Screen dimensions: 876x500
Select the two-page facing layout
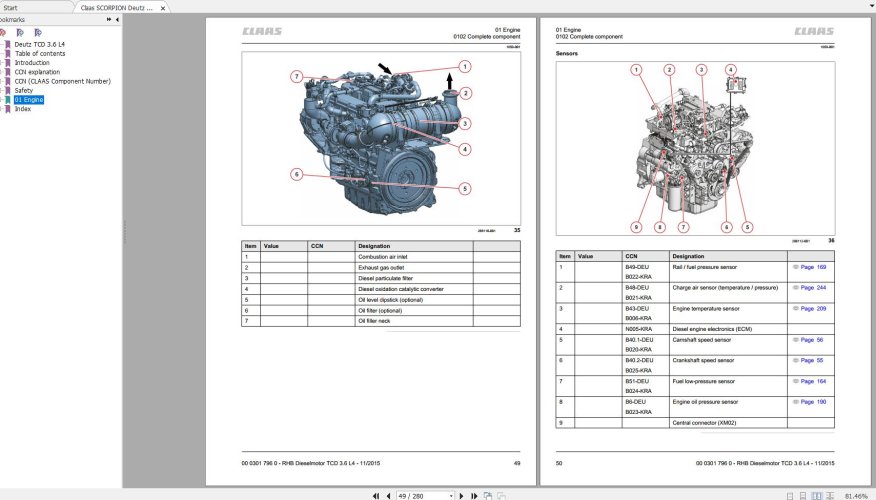817,496
